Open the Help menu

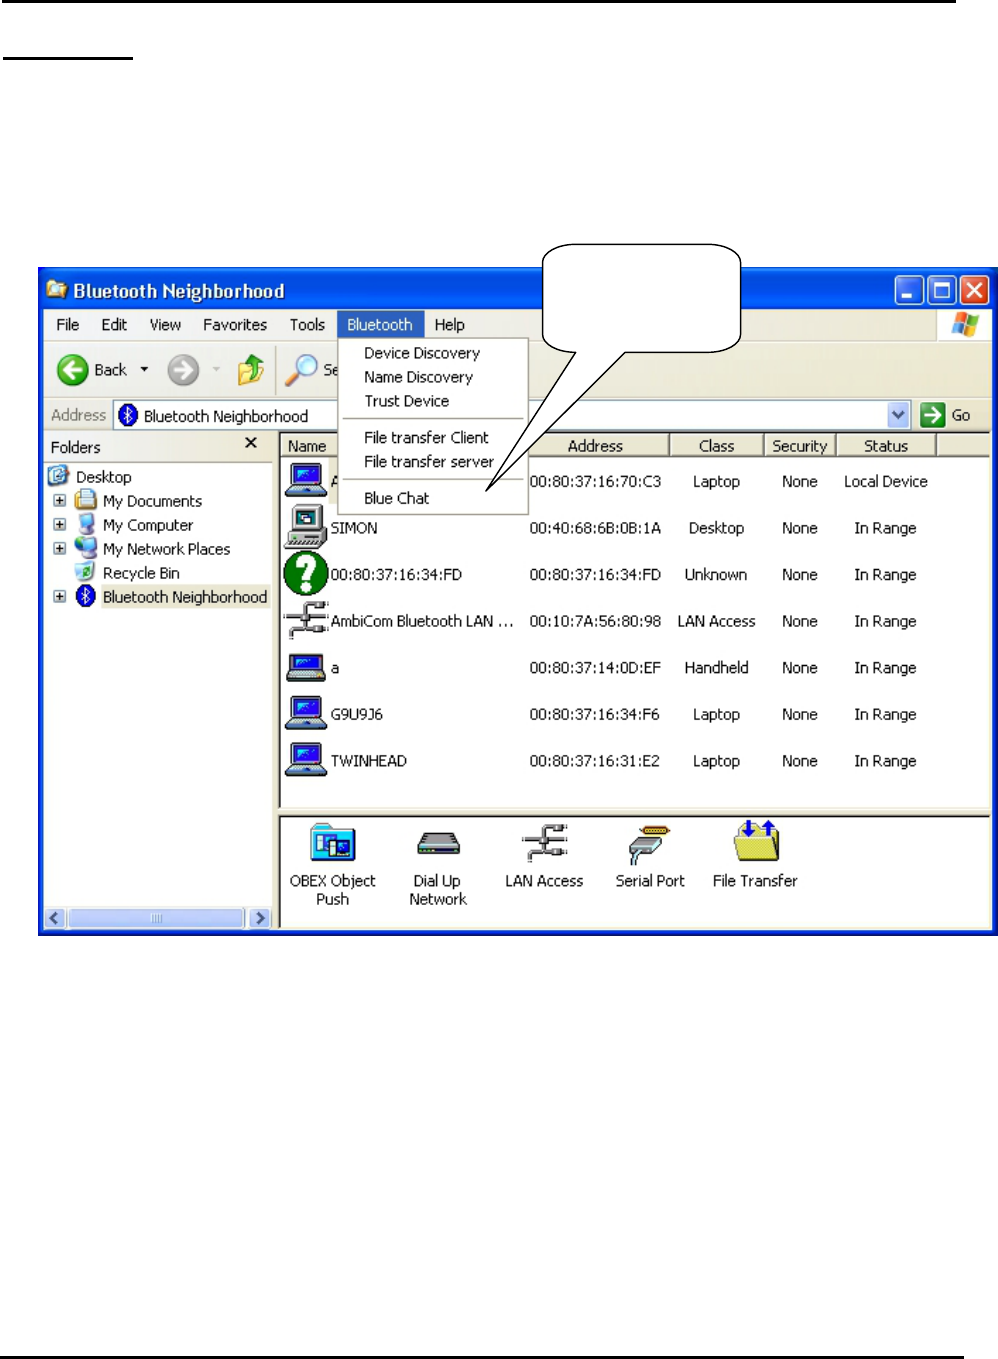tap(449, 325)
